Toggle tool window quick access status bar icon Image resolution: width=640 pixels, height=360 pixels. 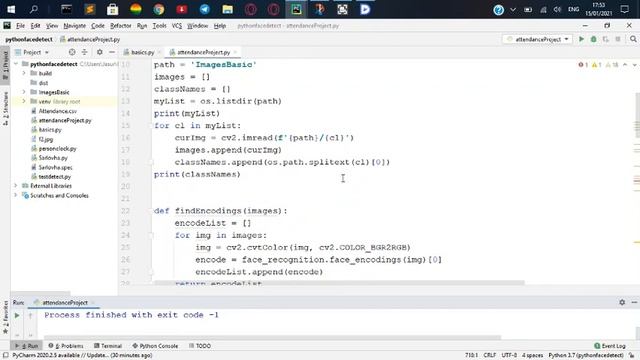pyautogui.click(x=5, y=356)
